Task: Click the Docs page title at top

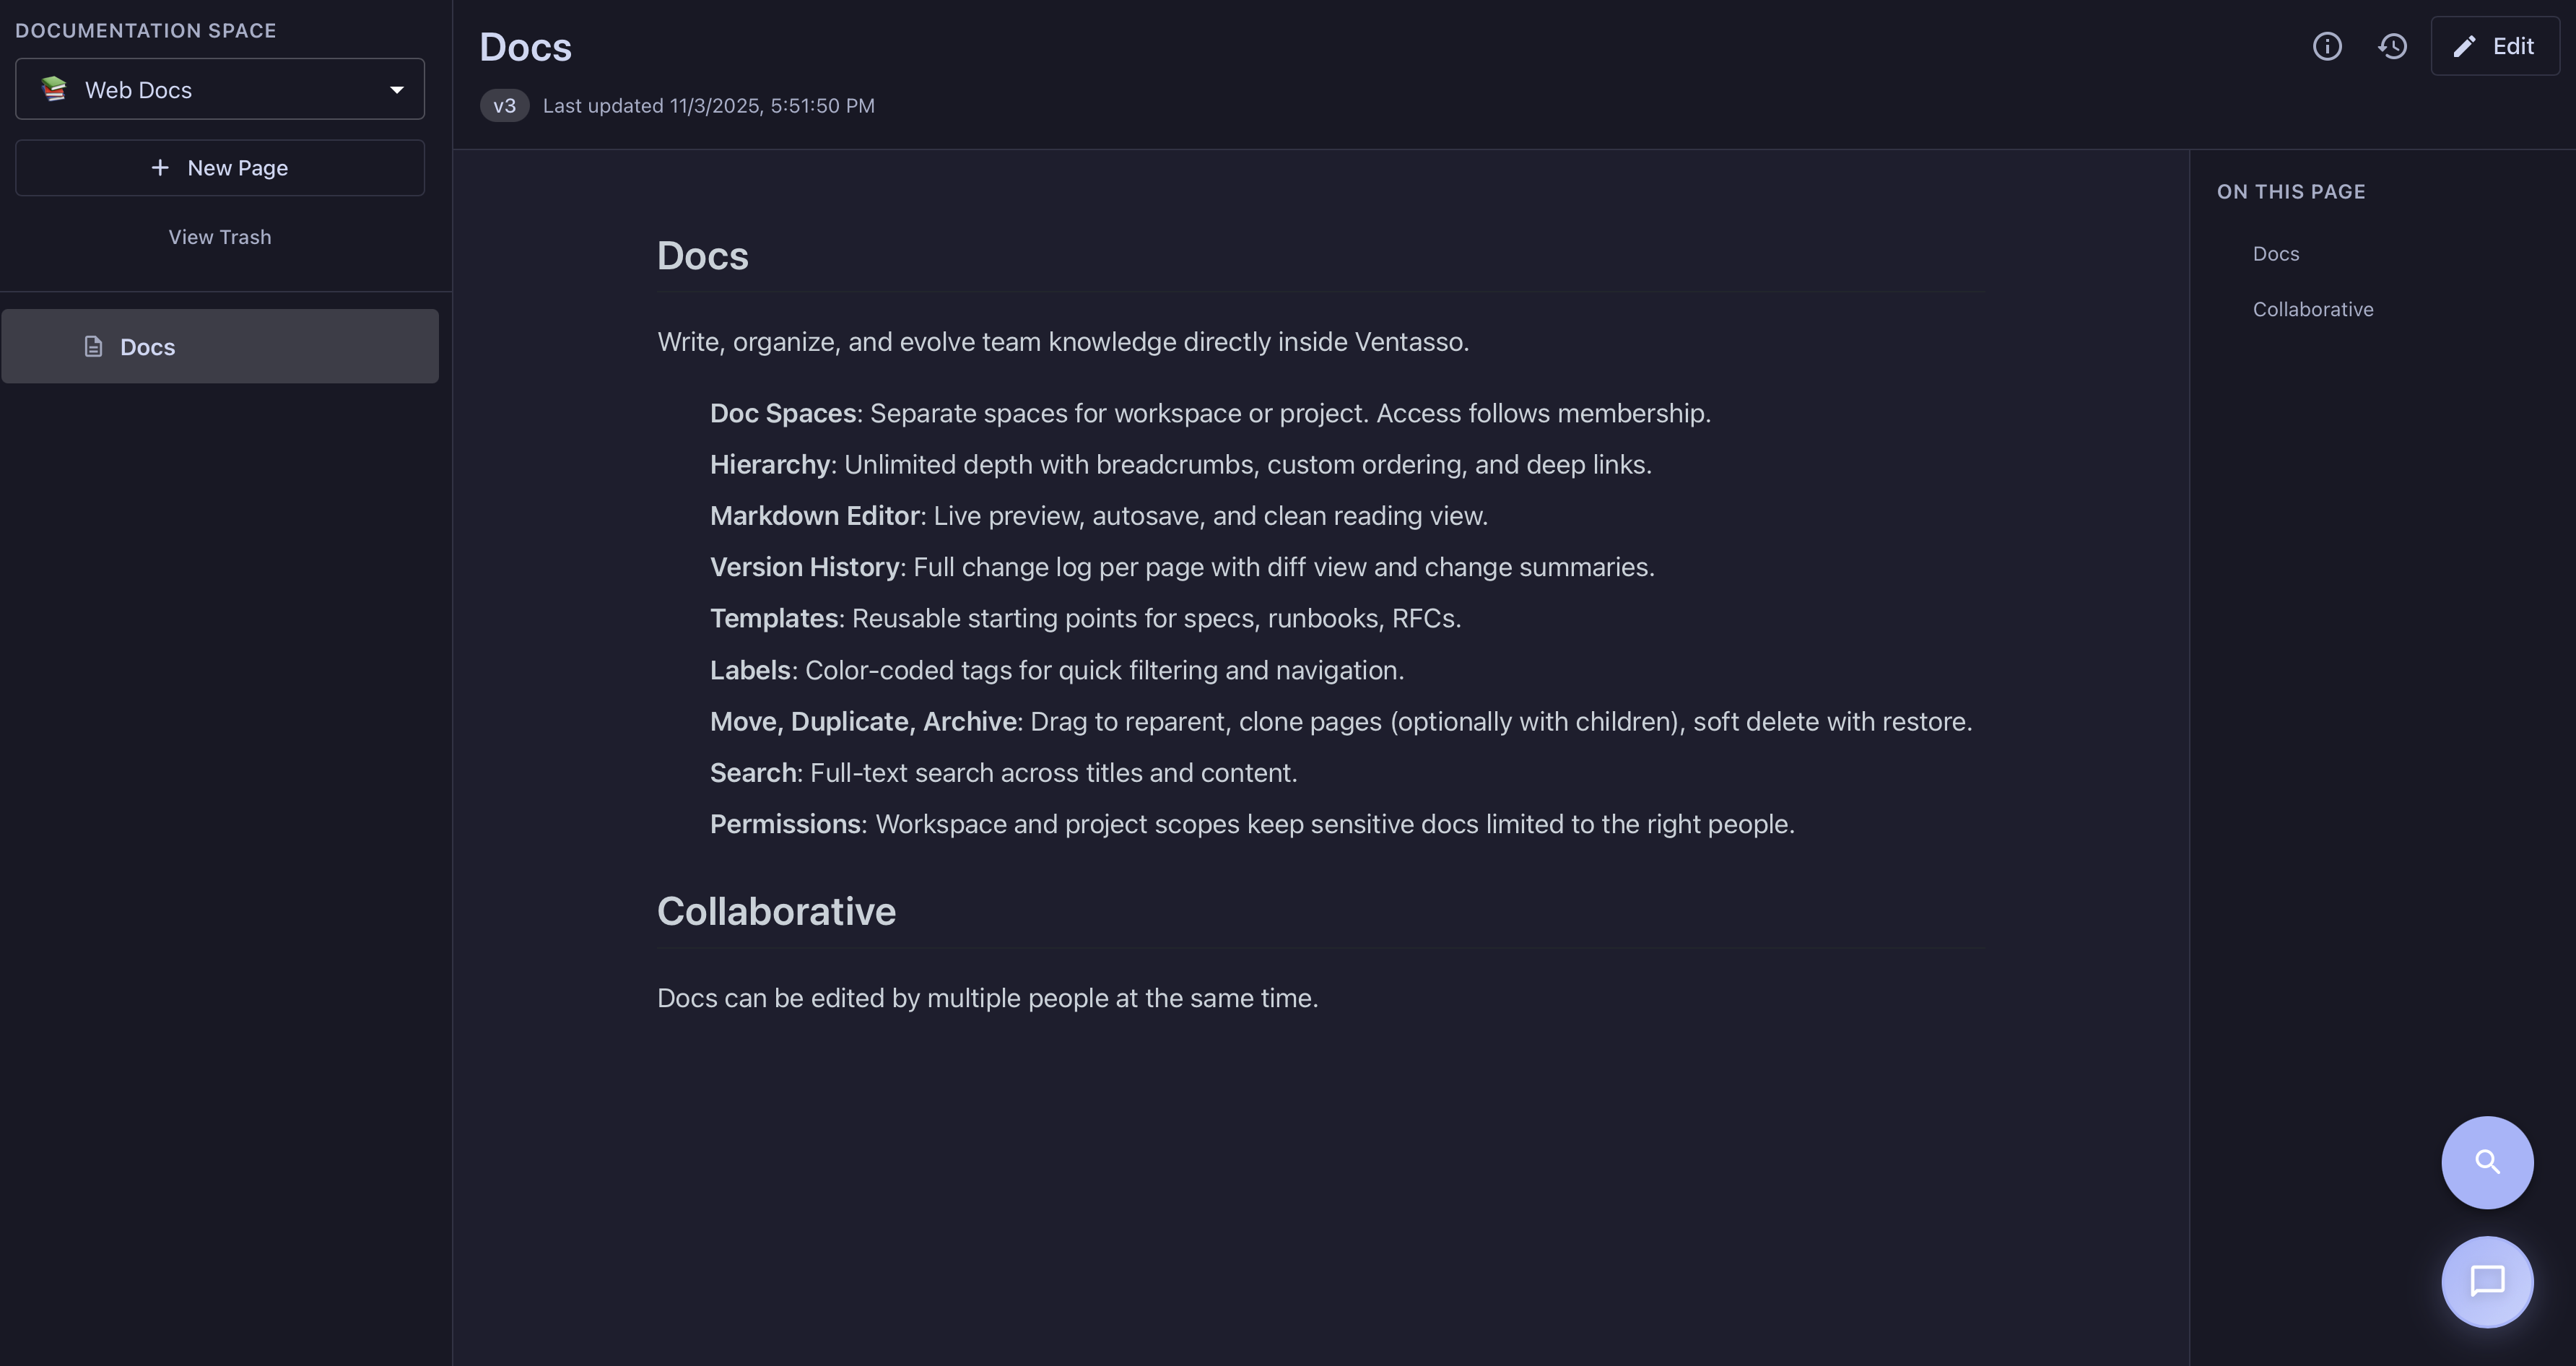Action: point(525,47)
